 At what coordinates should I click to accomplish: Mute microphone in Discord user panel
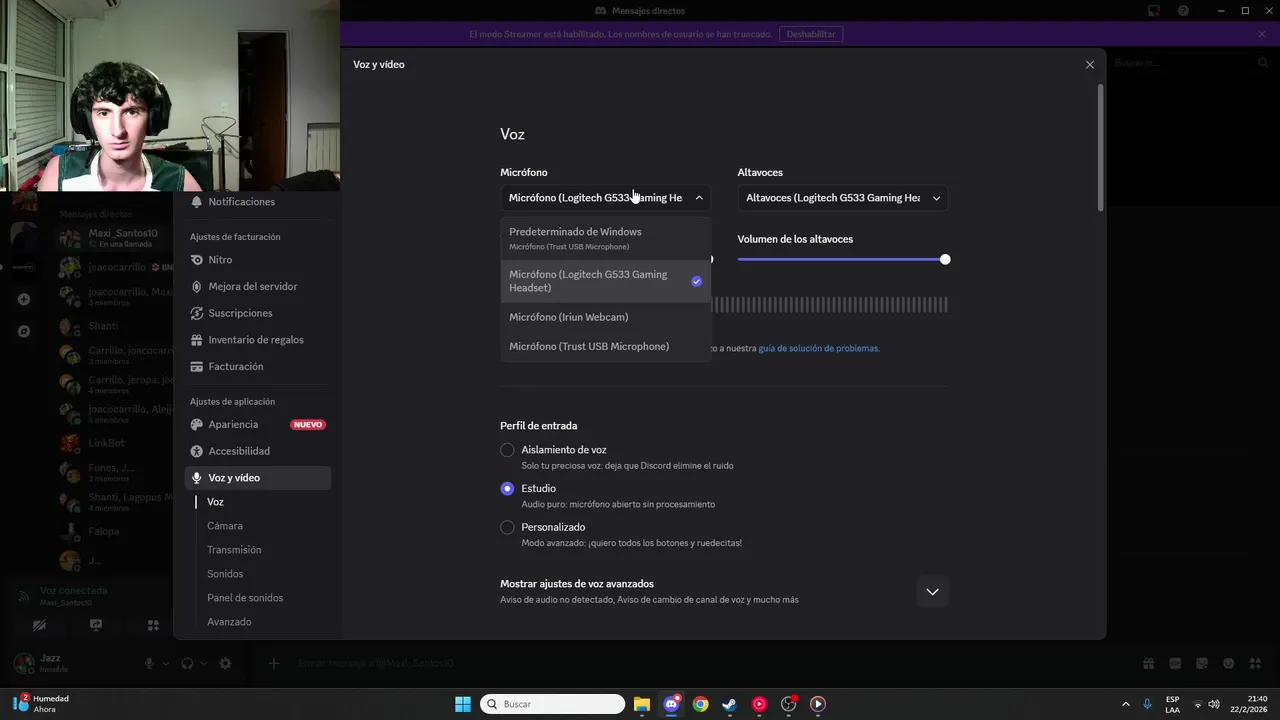pyautogui.click(x=150, y=663)
